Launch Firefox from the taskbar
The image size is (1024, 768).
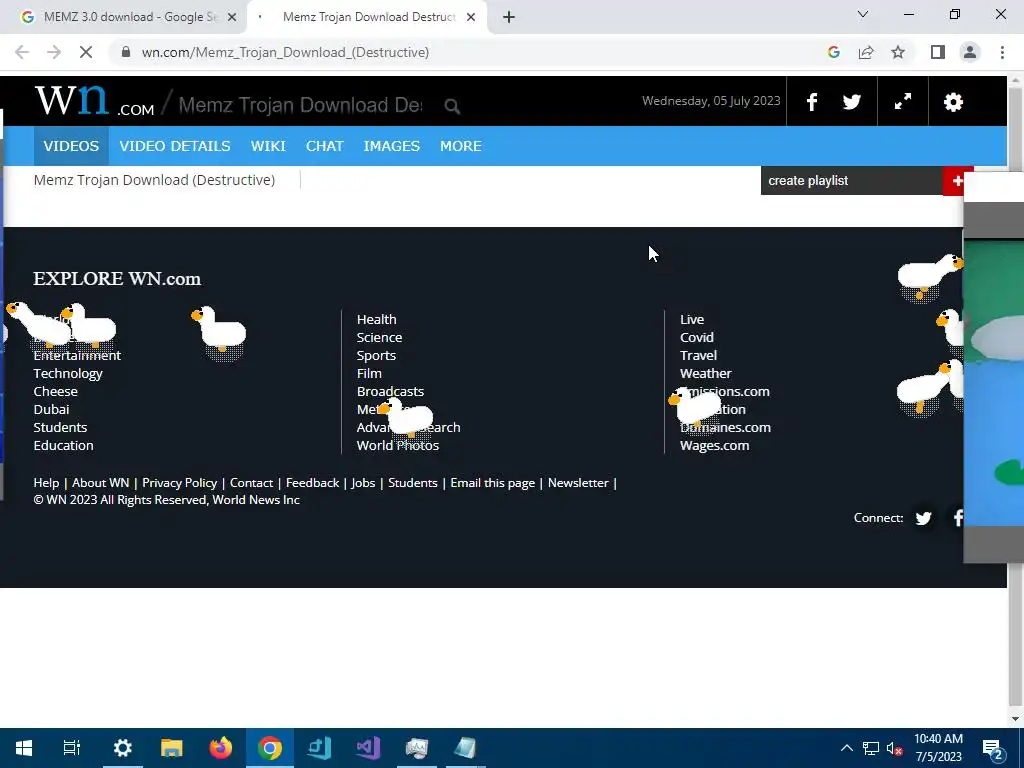coord(221,748)
